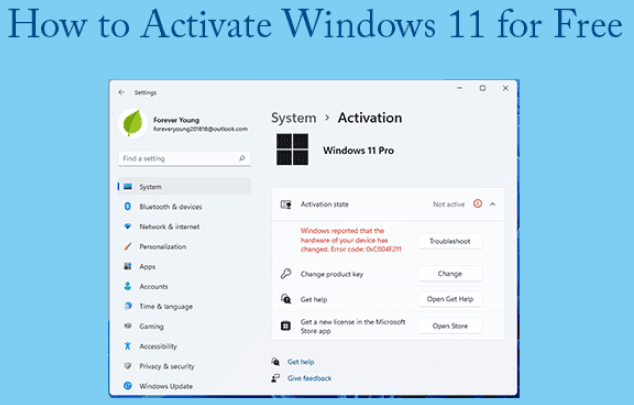Click the Open Get Help button
634x405 pixels.
click(449, 299)
